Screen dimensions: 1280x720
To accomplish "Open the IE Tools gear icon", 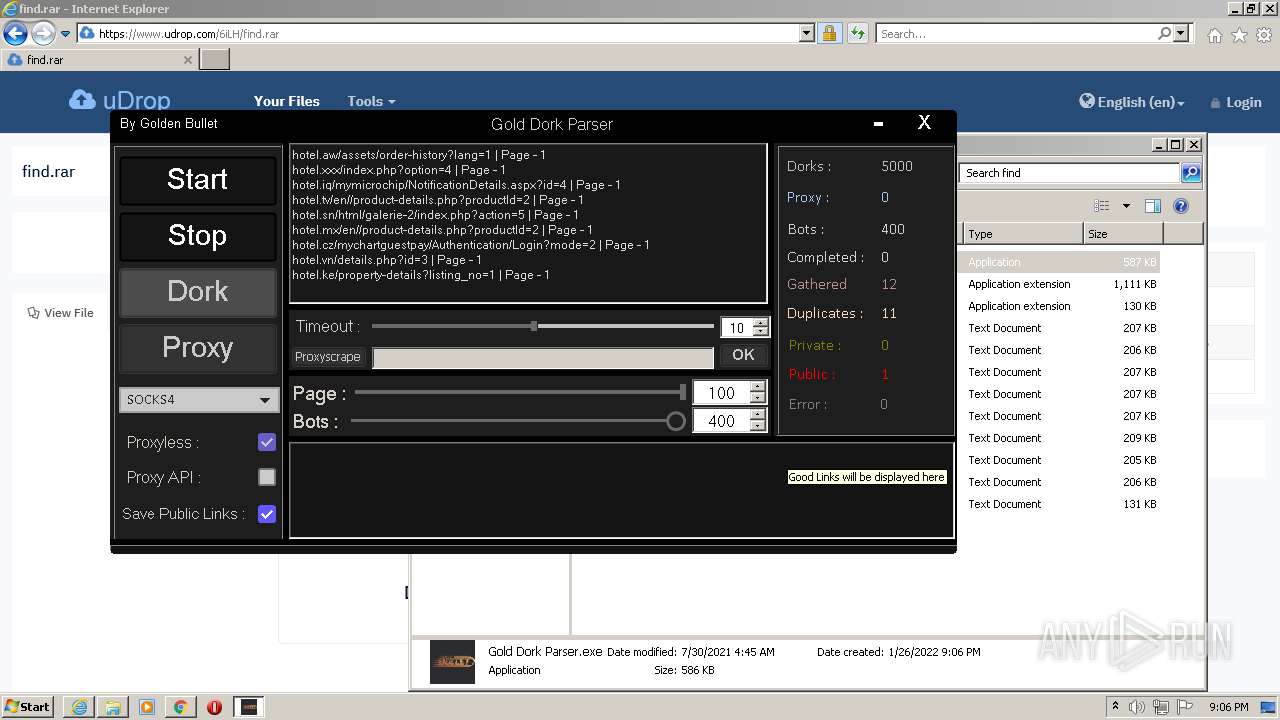I will point(1264,35).
